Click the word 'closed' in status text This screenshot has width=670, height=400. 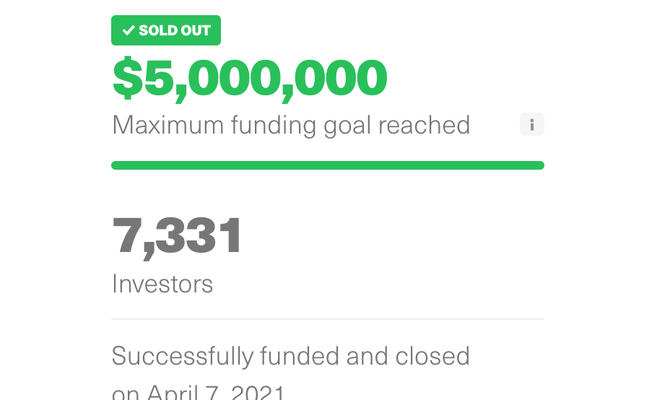(432, 356)
